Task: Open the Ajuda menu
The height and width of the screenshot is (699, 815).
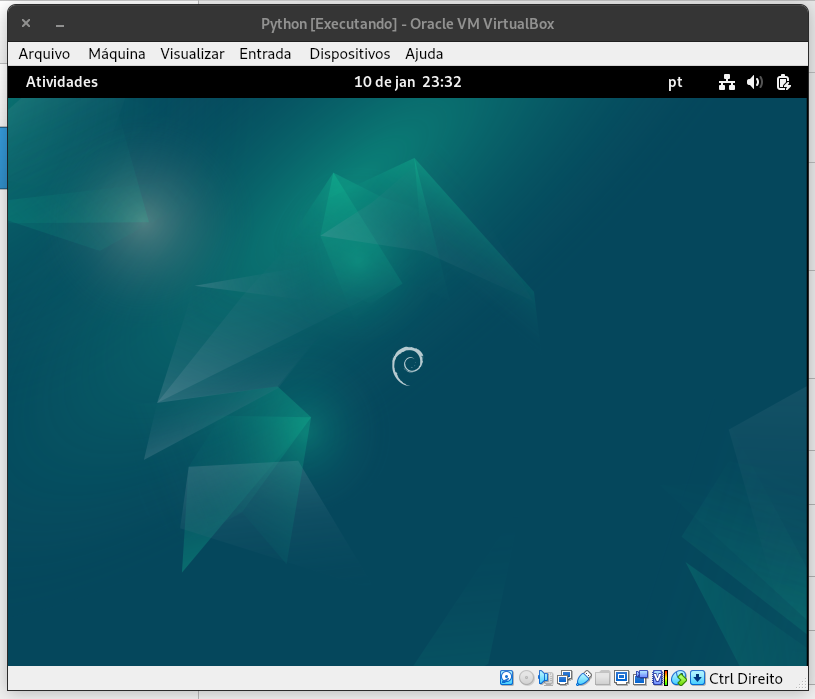Action: [x=424, y=54]
